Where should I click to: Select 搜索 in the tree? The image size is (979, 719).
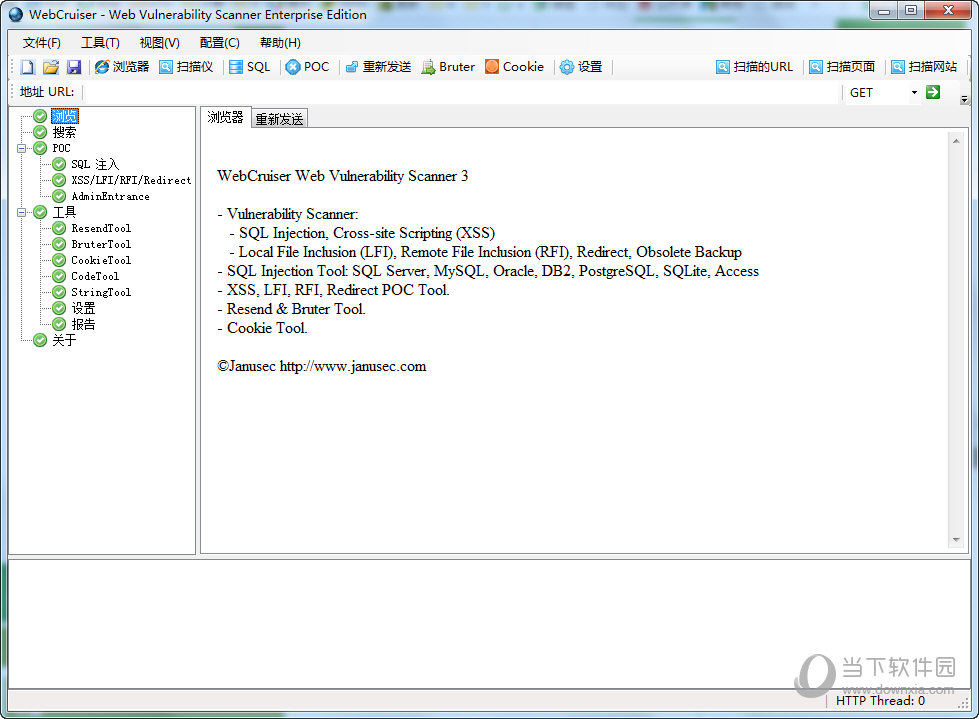pos(64,132)
